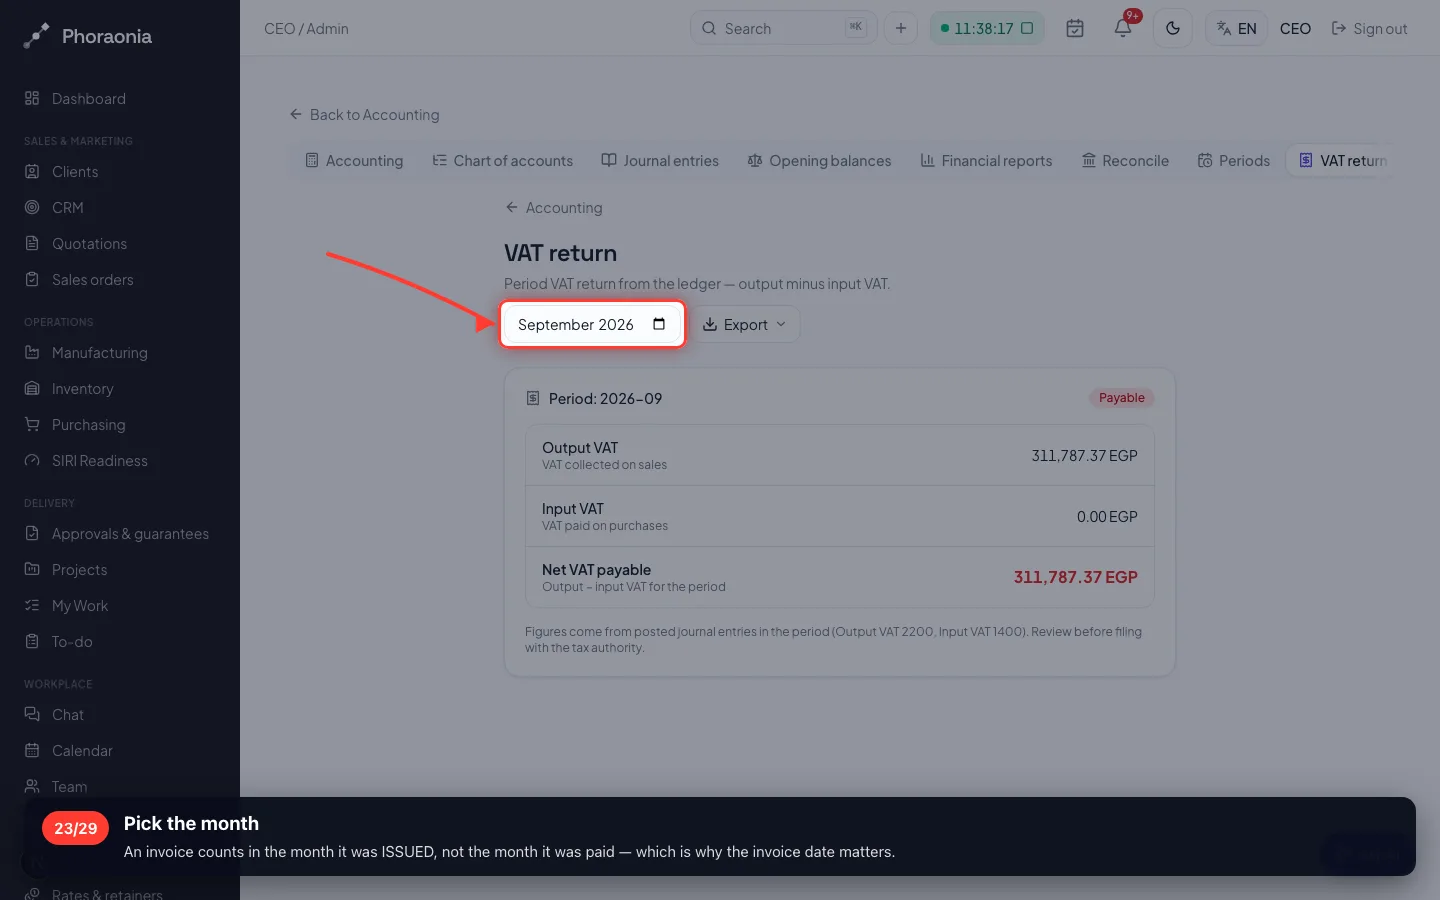1440x900 pixels.
Task: Open Chat in the sidebar
Action: (67, 715)
